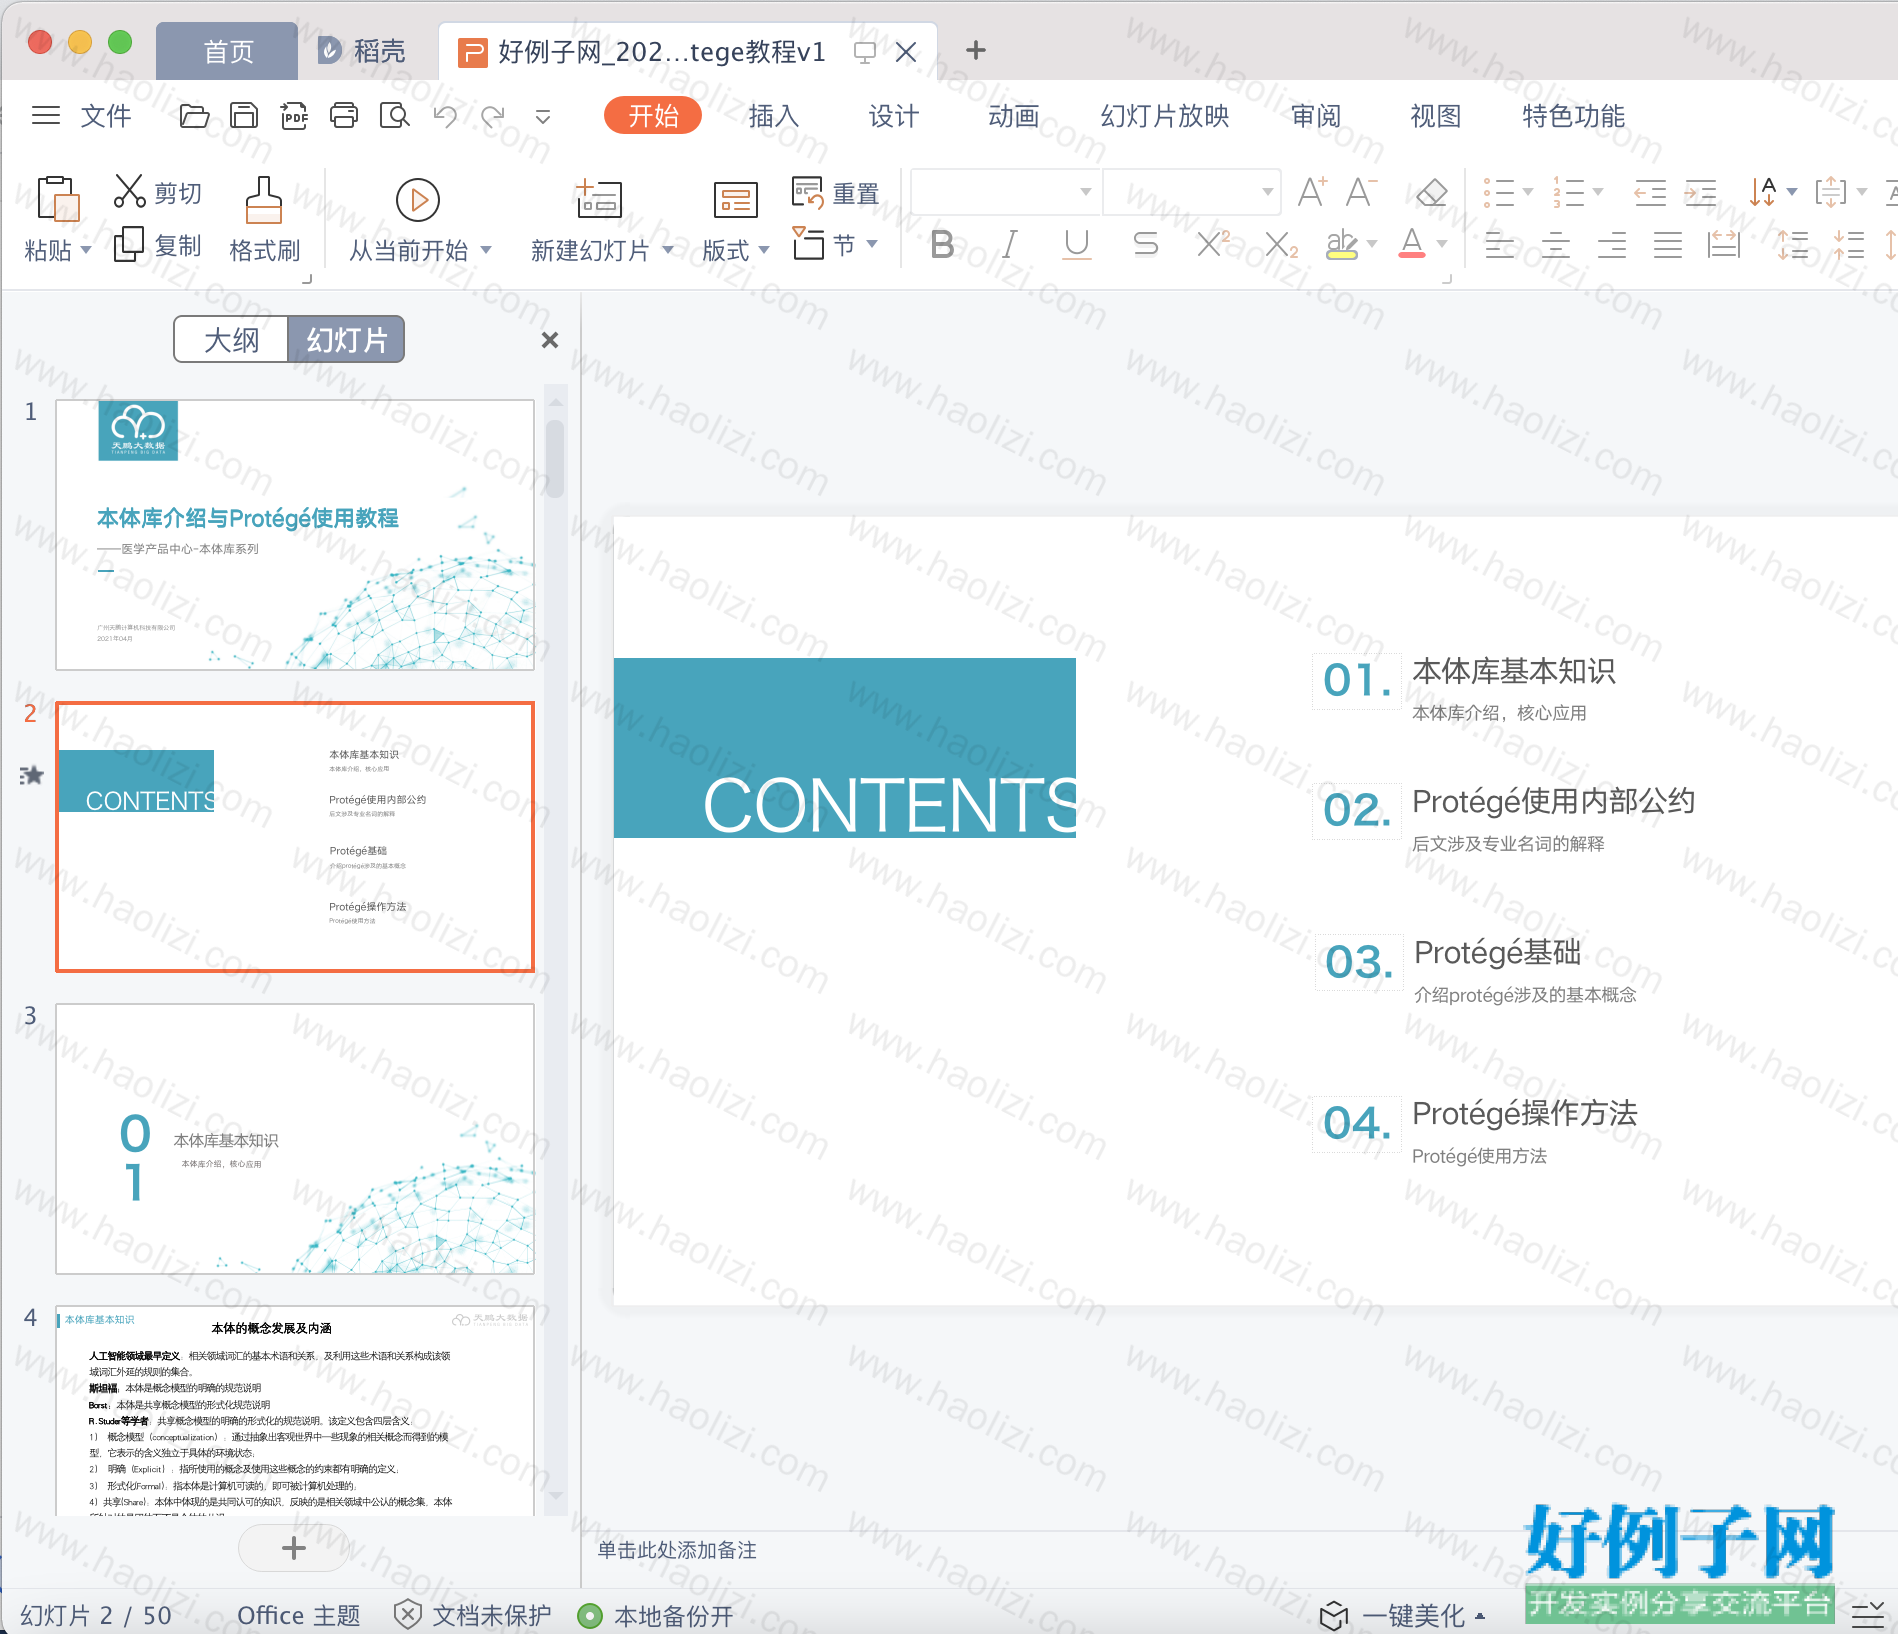Expand numbered list style dropdown
Screen dimensions: 1898x1634
coord(1597,192)
